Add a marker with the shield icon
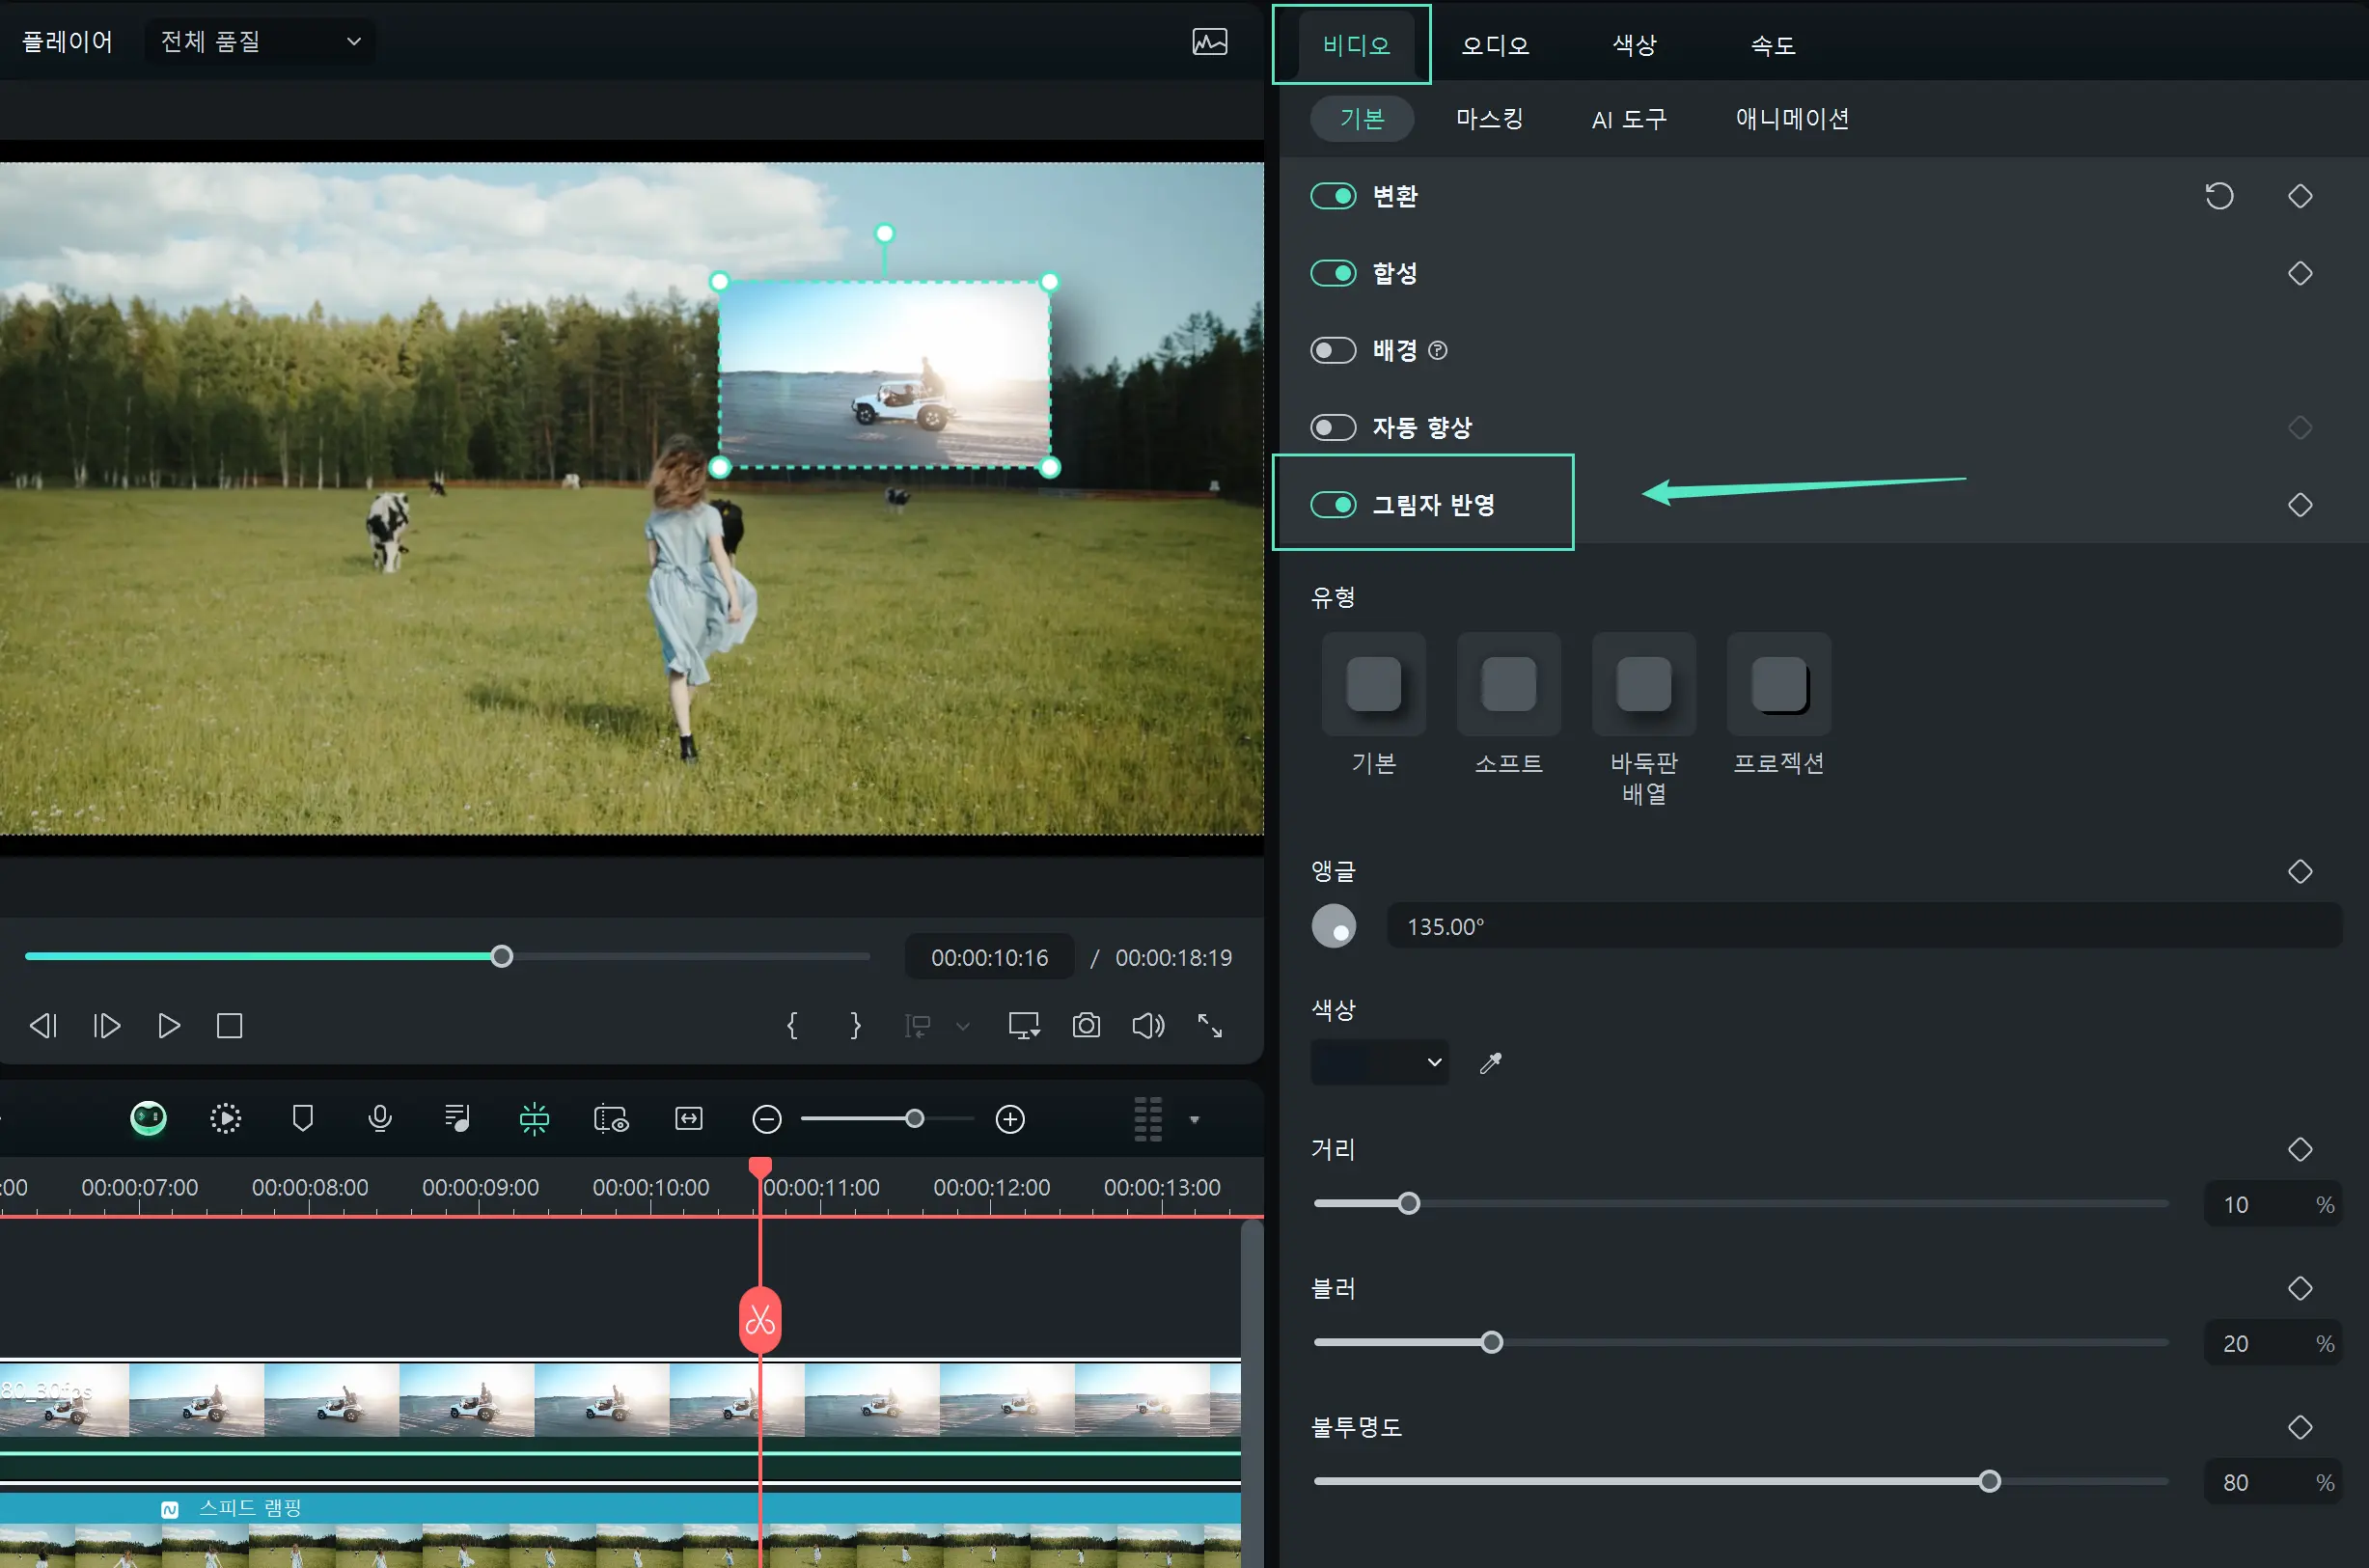This screenshot has width=2369, height=1568. point(303,1118)
